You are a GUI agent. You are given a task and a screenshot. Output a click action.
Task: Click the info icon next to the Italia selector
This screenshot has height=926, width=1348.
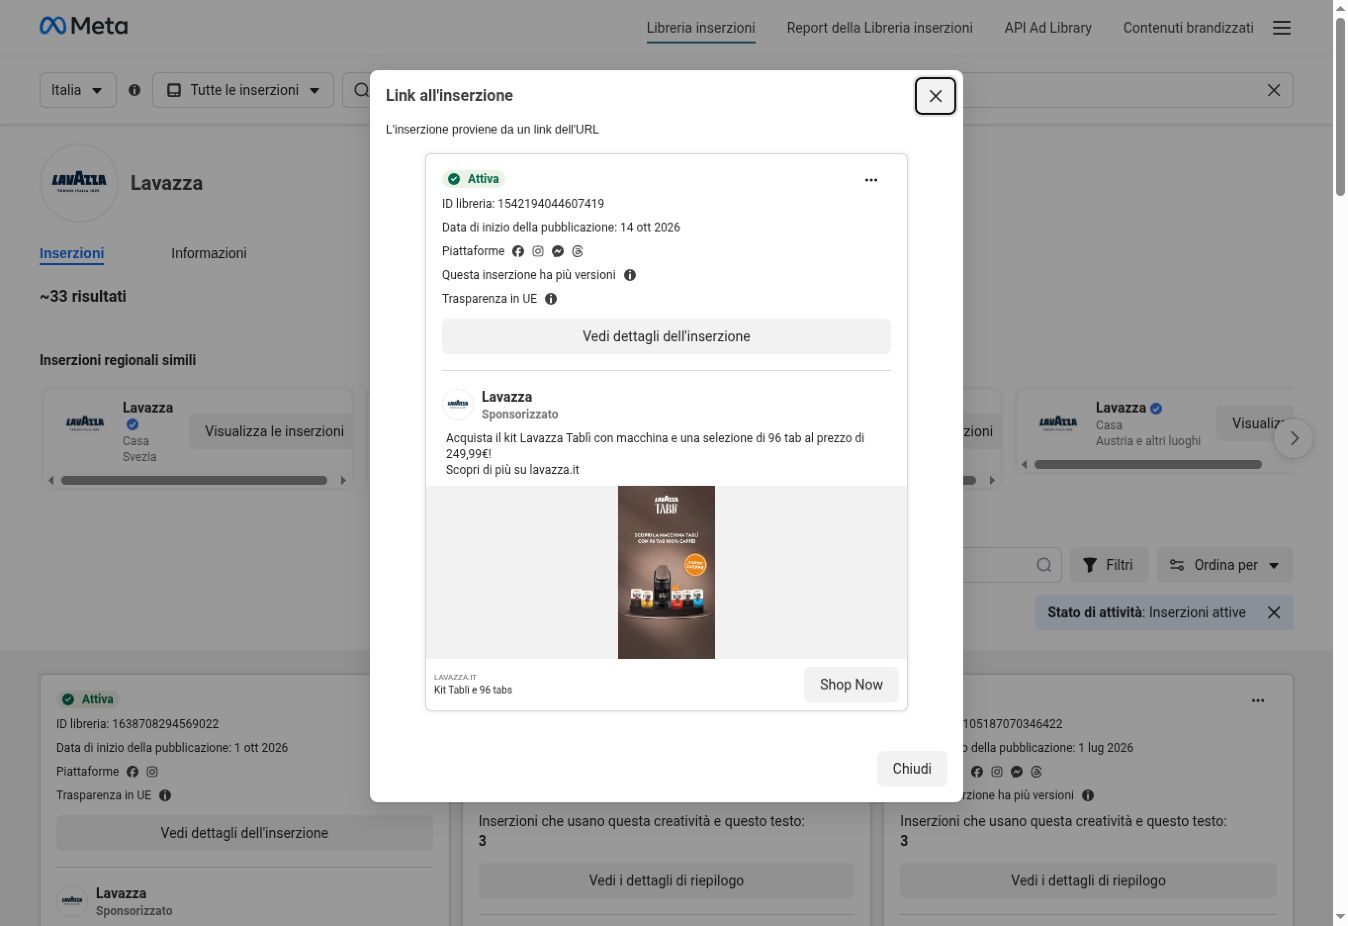tap(135, 90)
